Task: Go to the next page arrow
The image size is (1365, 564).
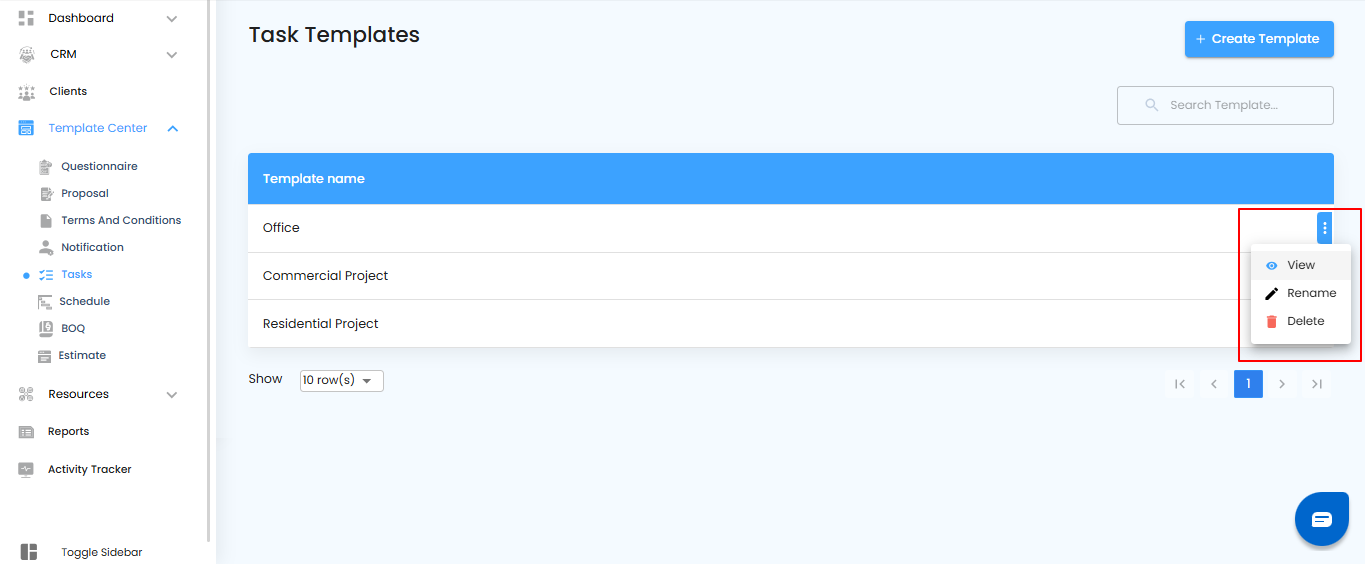Action: pos(1282,384)
